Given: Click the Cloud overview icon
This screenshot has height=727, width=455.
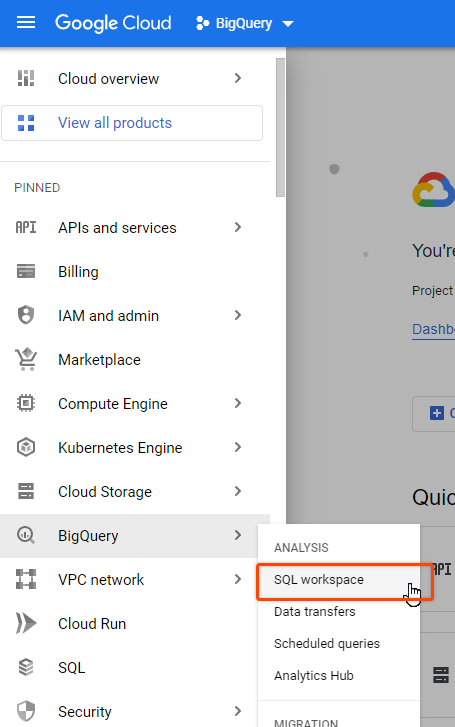Looking at the screenshot, I should click(26, 78).
